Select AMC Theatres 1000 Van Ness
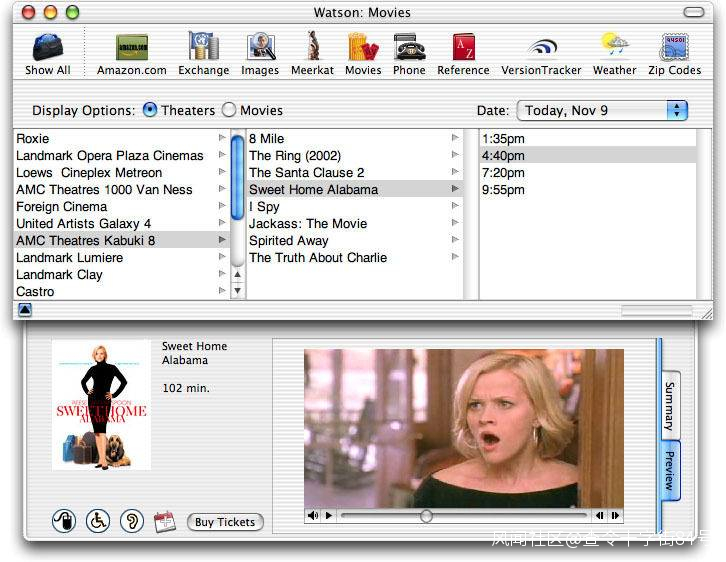Viewport: 726px width, 562px height. [121, 189]
